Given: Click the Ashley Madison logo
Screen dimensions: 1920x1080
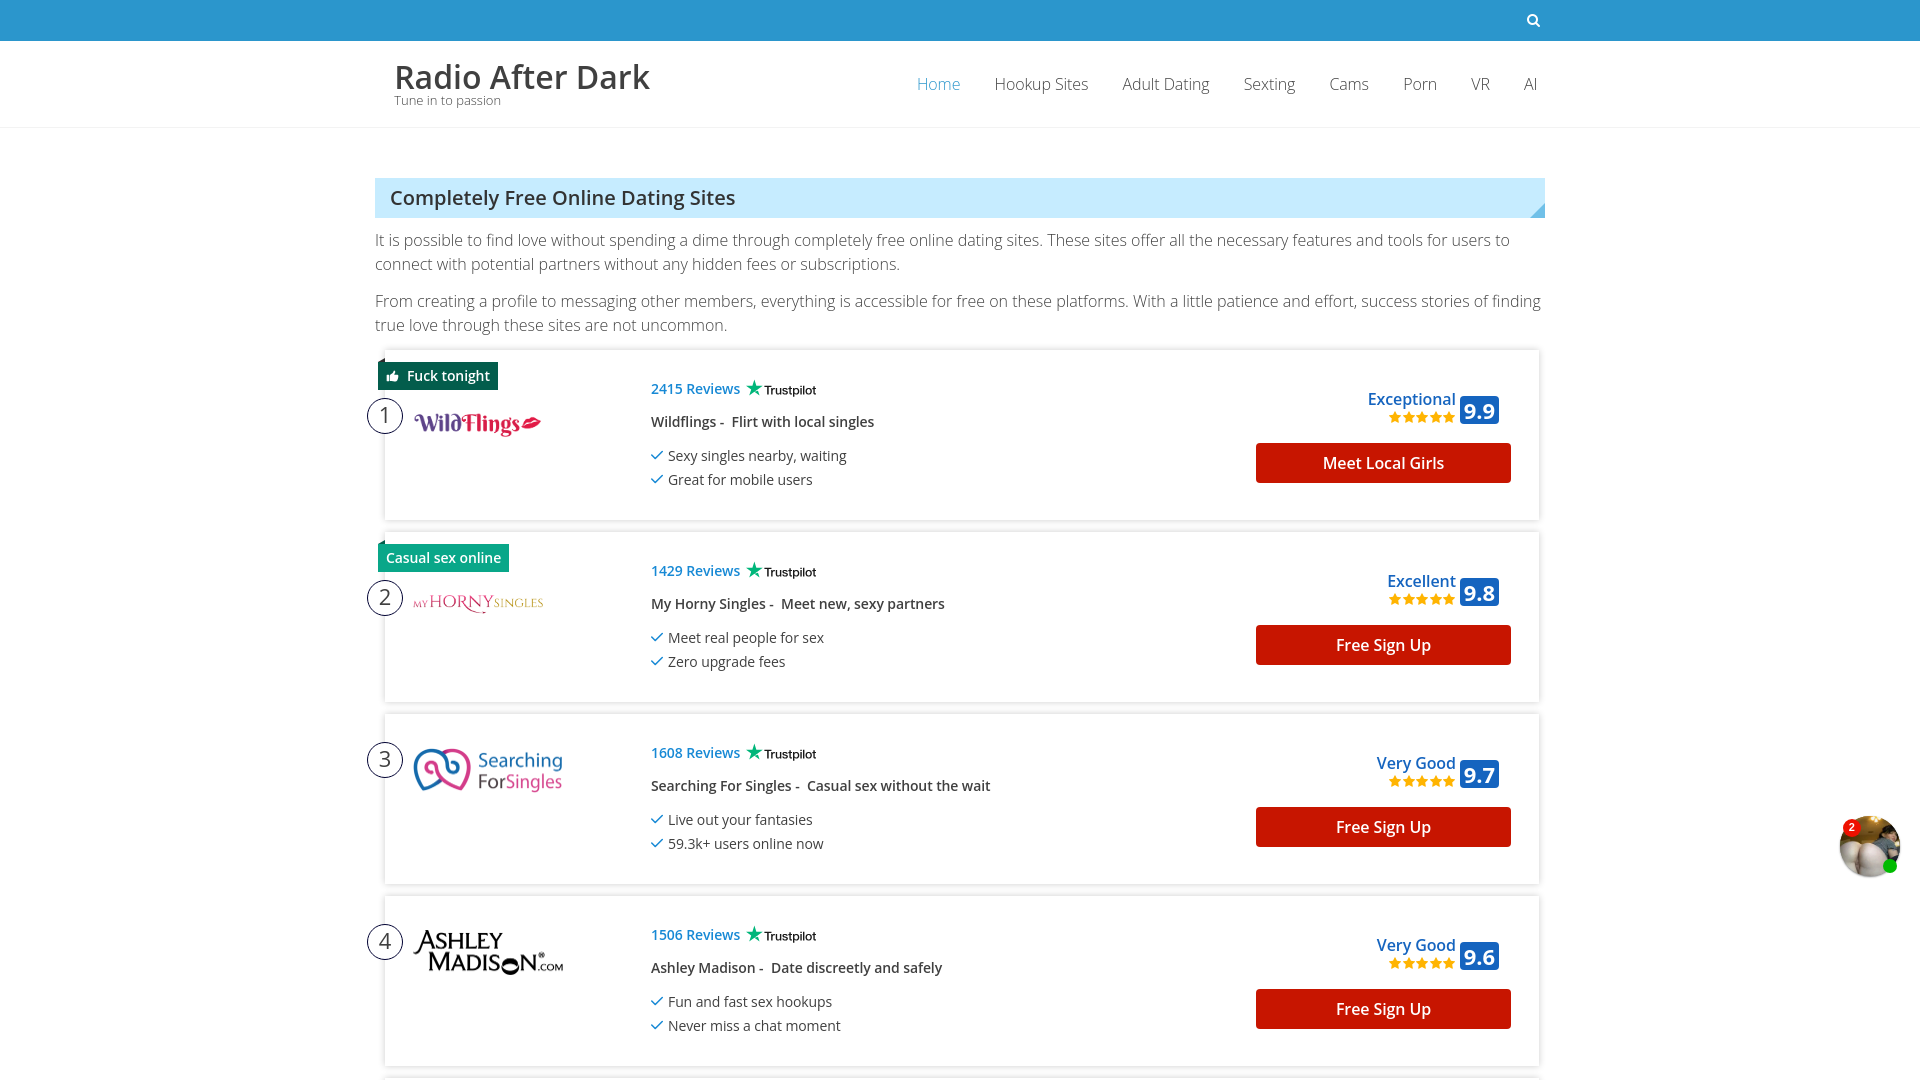Looking at the screenshot, I should click(x=488, y=952).
